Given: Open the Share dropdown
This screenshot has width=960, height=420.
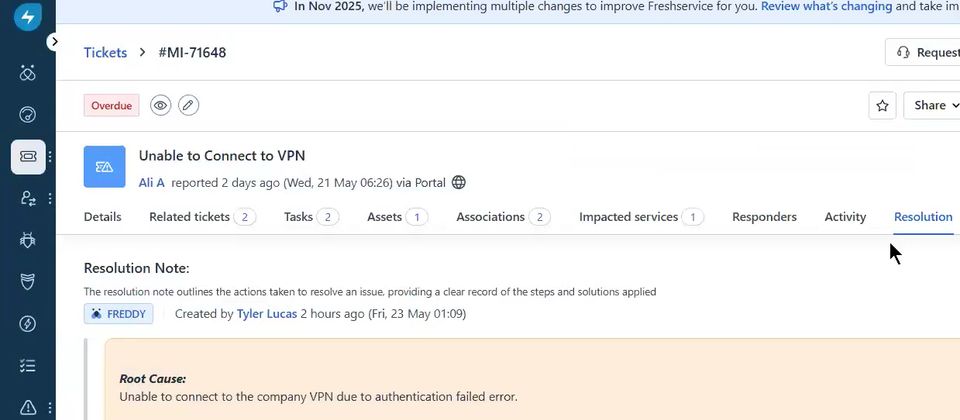Looking at the screenshot, I should coord(932,105).
